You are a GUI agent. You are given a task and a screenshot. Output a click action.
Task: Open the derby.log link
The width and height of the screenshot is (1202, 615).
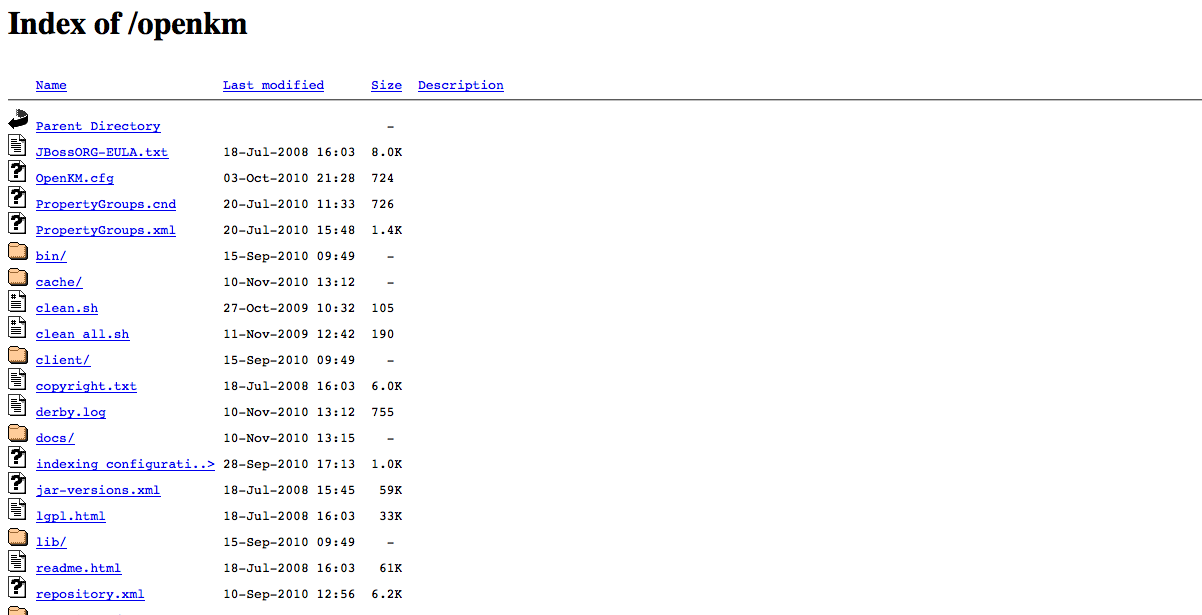[x=71, y=412]
